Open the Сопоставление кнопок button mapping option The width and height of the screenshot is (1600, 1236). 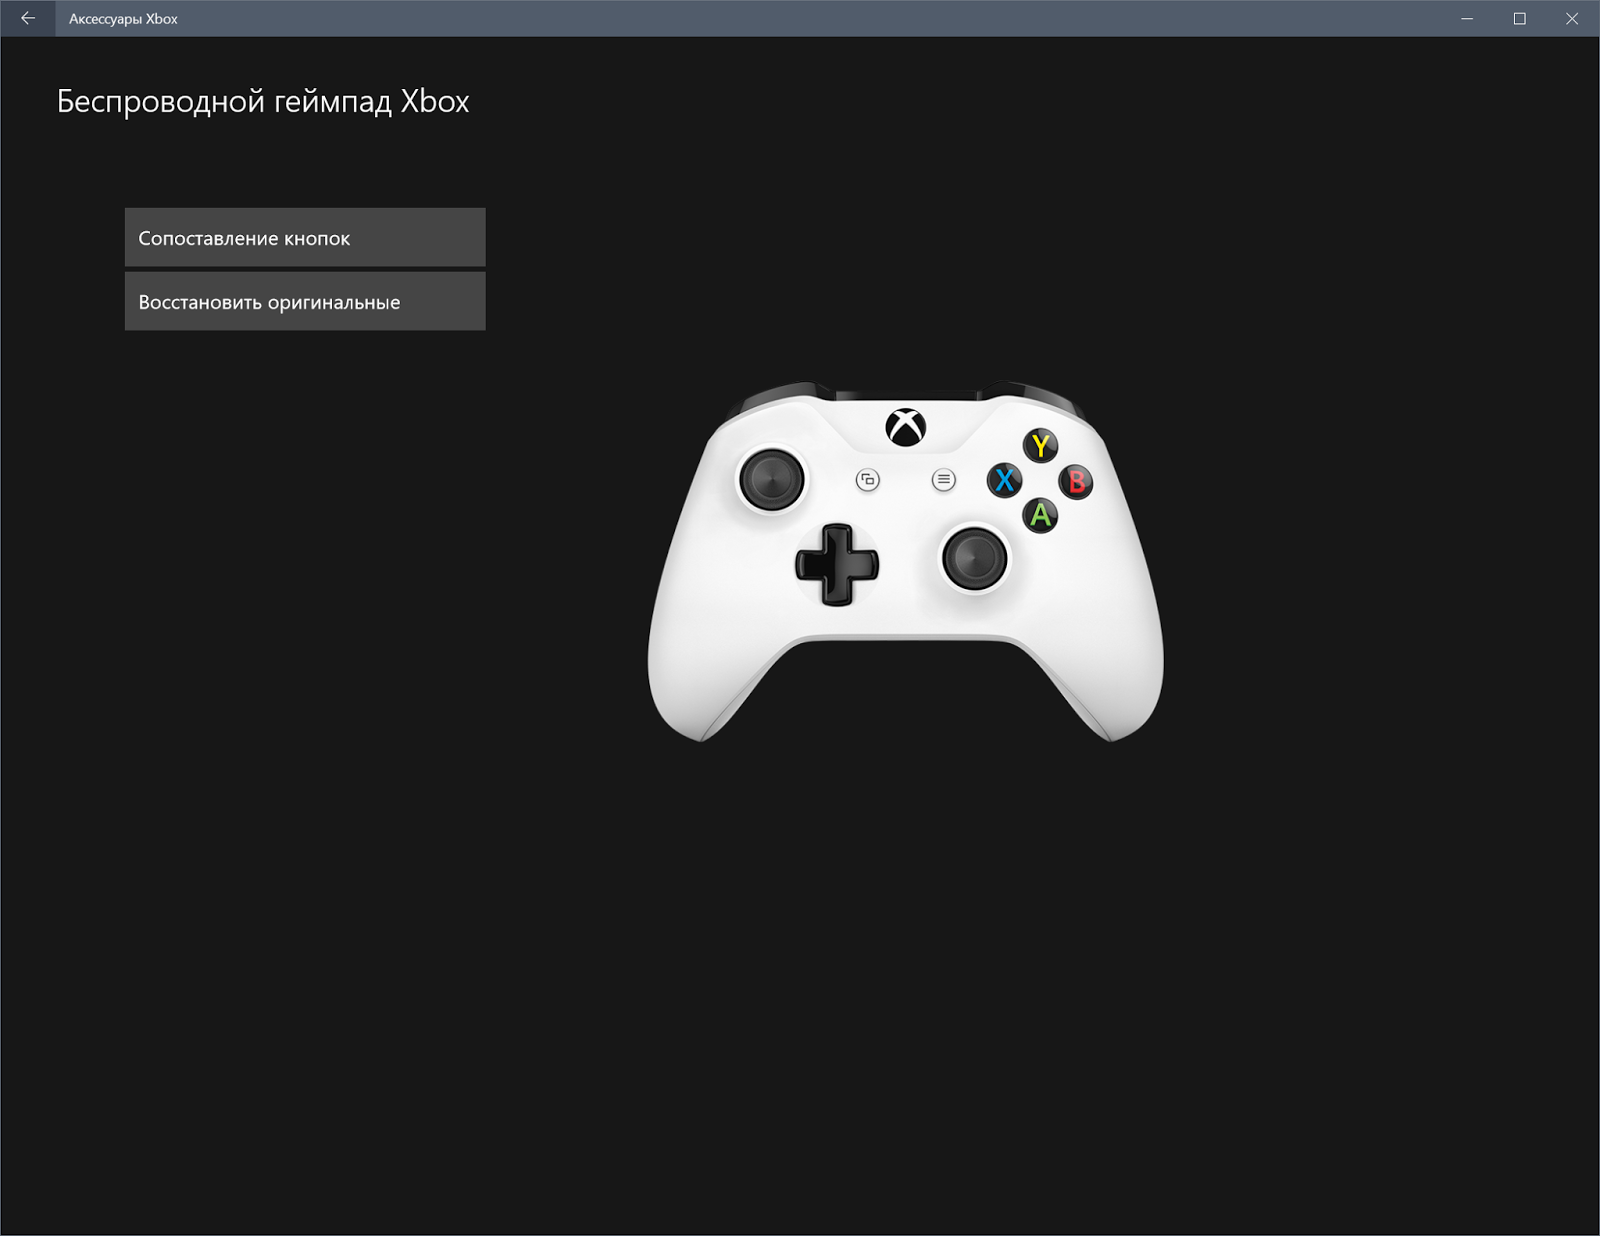pyautogui.click(x=305, y=237)
